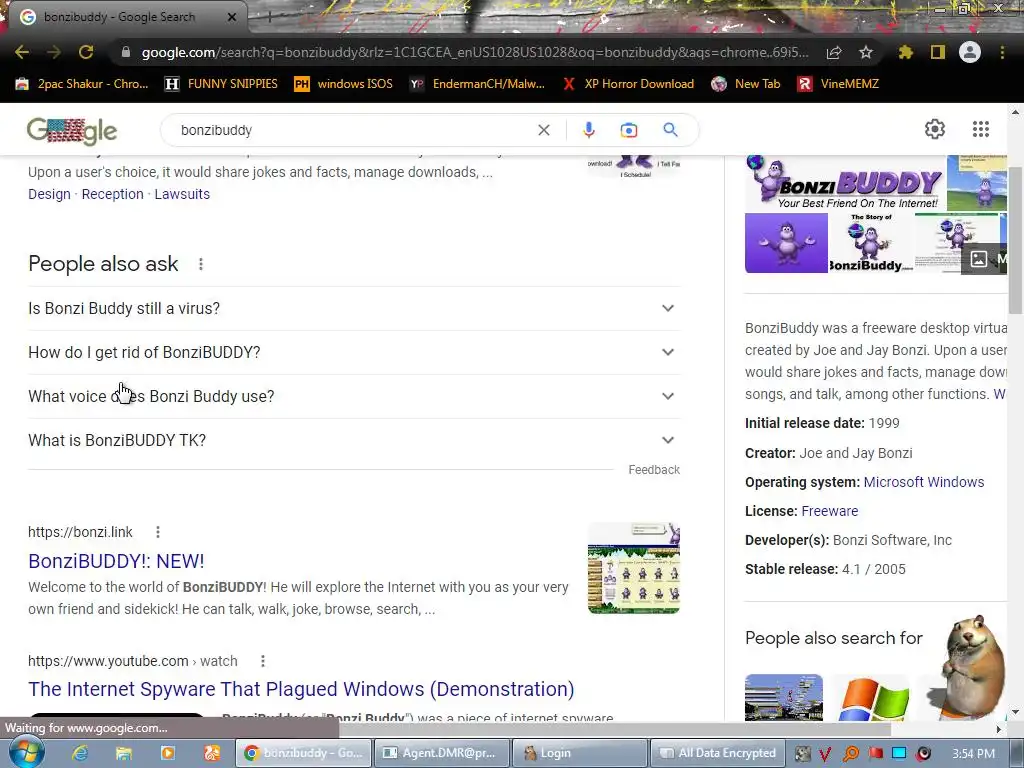
Task: Open People also ask options menu
Action: [200, 264]
